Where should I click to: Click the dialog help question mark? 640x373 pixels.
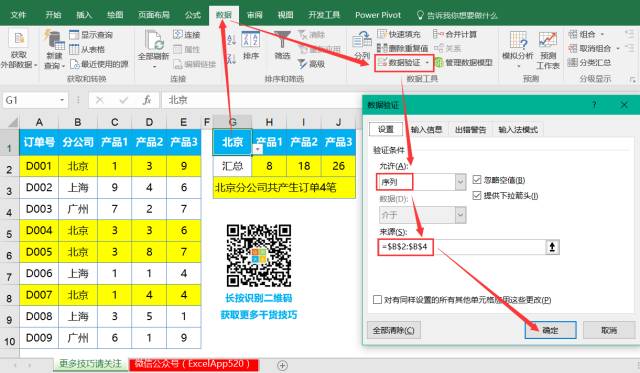(594, 105)
